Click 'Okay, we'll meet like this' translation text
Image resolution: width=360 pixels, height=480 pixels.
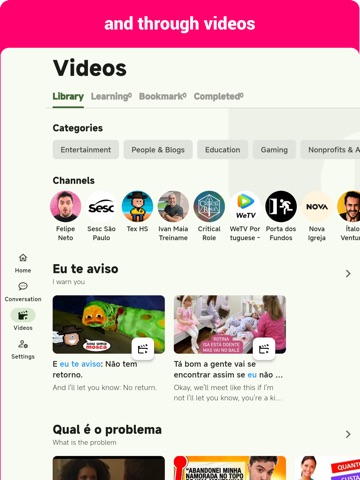(x=228, y=393)
